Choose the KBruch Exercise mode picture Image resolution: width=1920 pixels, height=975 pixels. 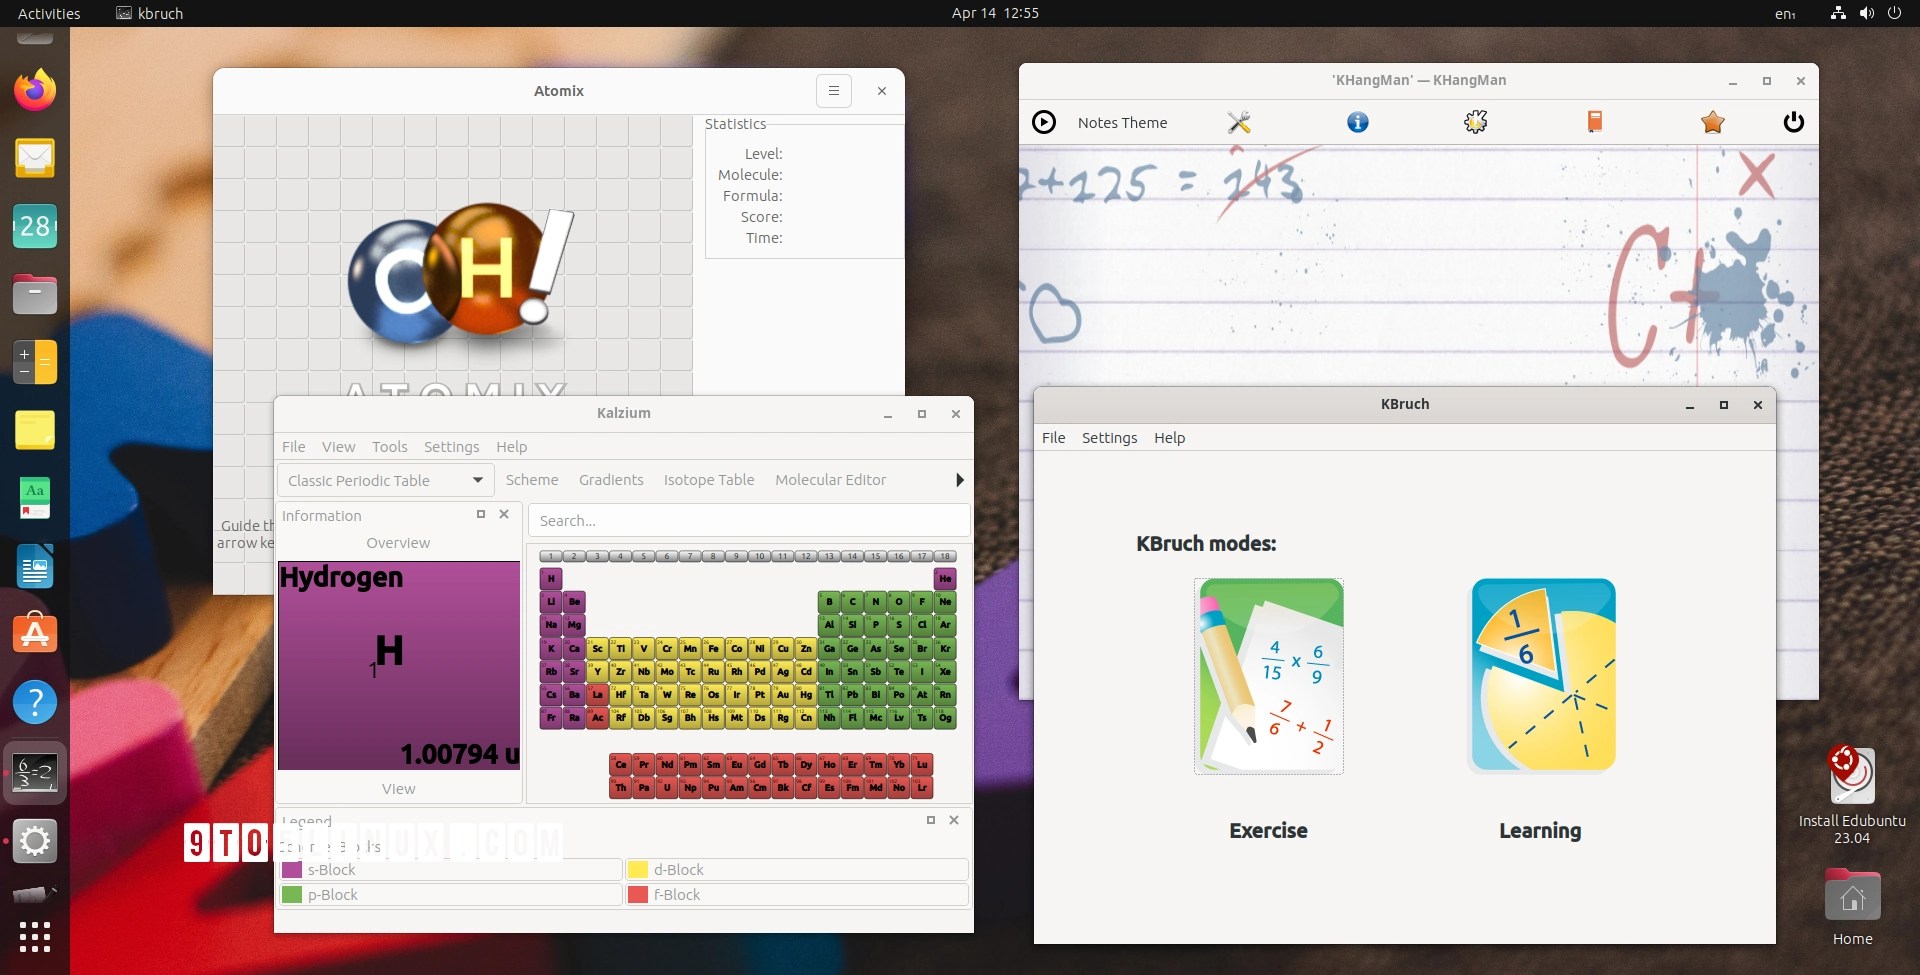click(1269, 676)
